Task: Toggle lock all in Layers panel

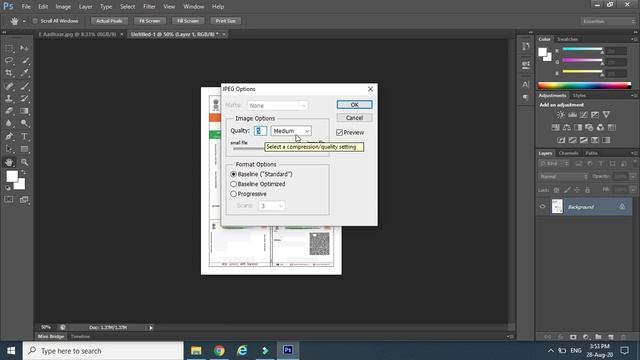Action: [587, 190]
